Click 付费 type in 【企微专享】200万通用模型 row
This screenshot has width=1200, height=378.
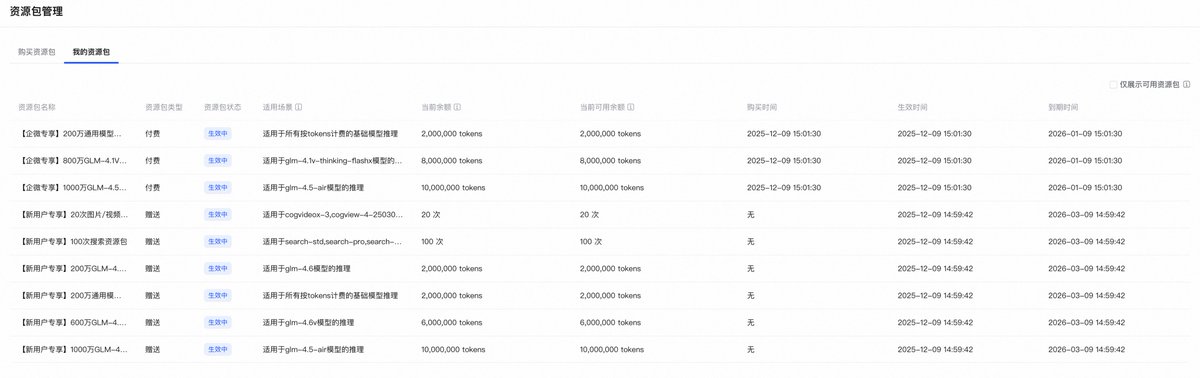click(152, 133)
